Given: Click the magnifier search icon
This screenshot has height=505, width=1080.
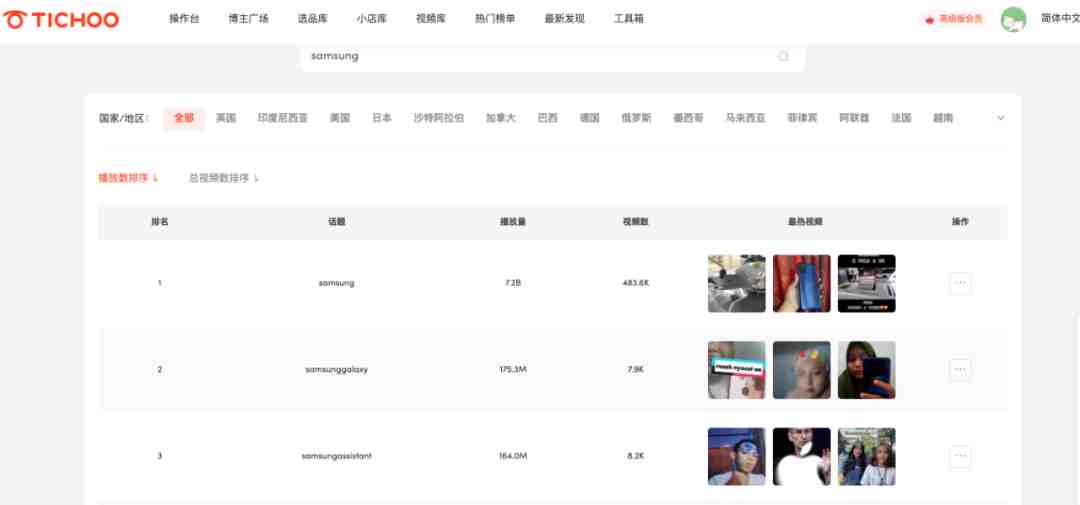Looking at the screenshot, I should pos(783,56).
